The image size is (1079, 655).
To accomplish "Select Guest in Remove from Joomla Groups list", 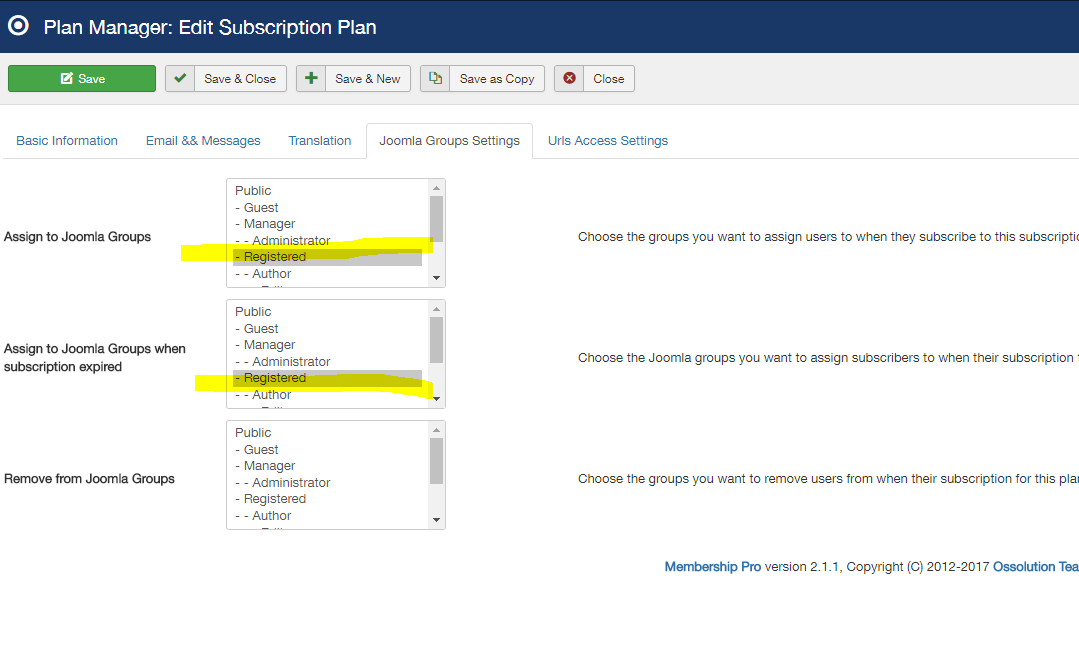I will point(328,449).
